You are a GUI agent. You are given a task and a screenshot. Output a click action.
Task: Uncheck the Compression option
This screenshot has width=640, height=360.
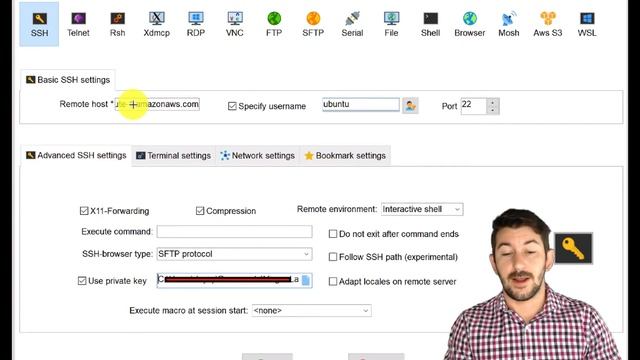pyautogui.click(x=200, y=211)
